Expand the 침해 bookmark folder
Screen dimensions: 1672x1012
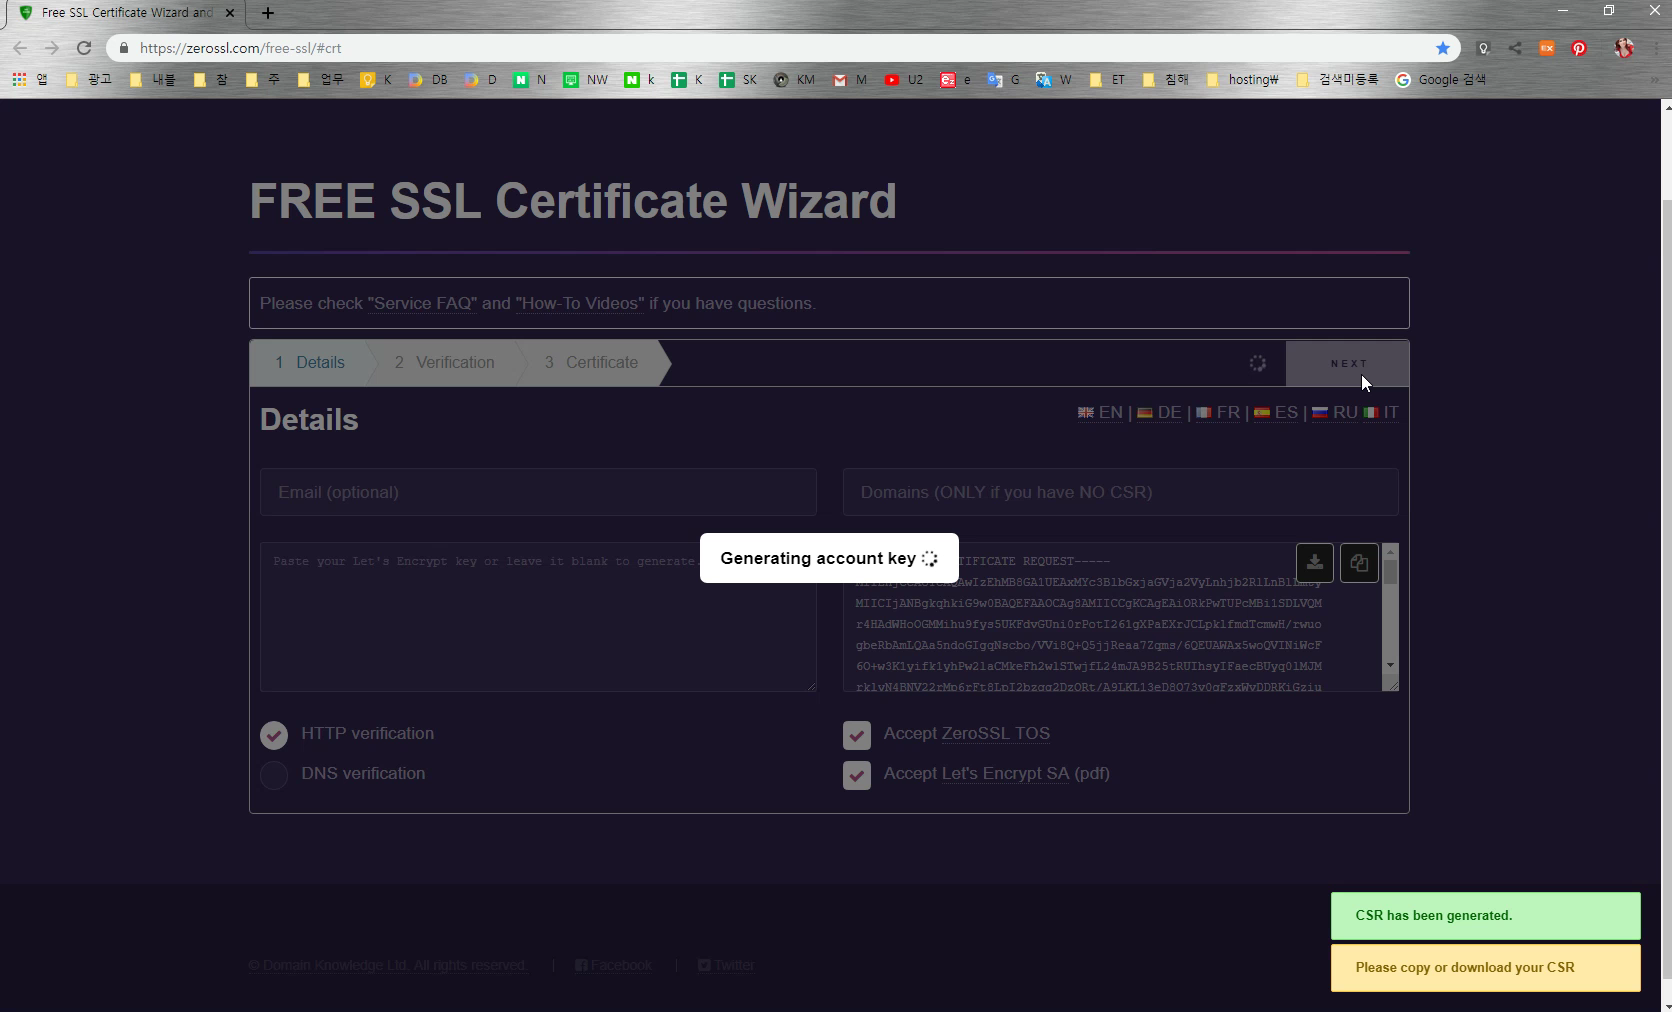(x=1166, y=79)
